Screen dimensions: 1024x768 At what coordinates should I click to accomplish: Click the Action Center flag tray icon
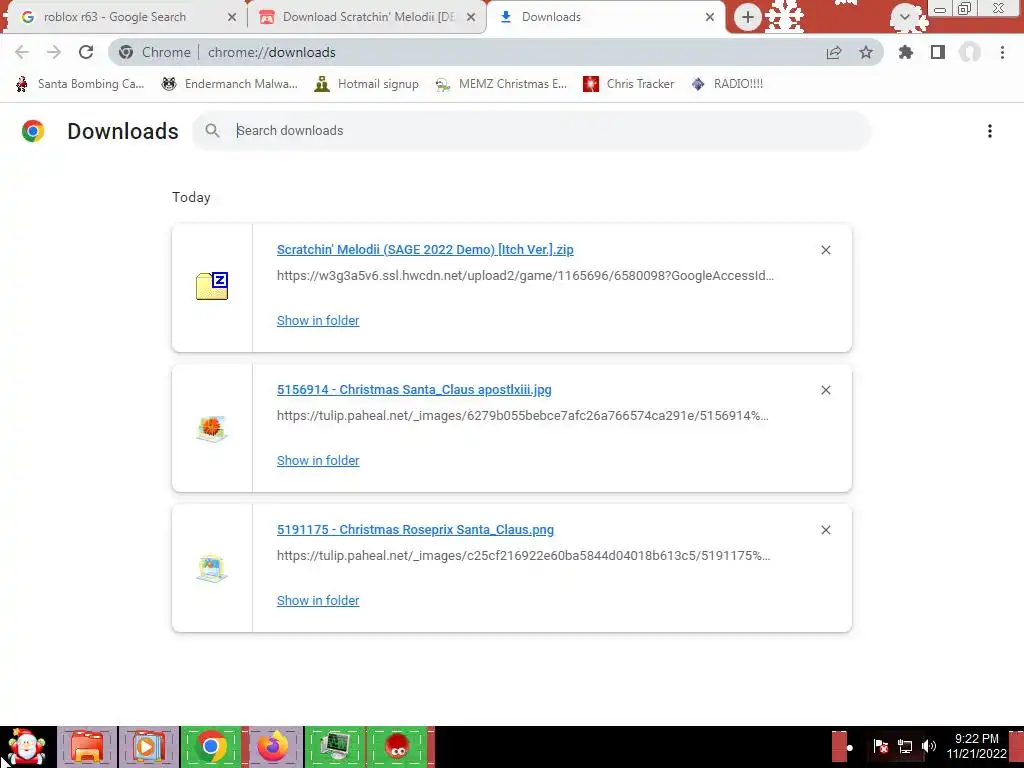coord(880,746)
